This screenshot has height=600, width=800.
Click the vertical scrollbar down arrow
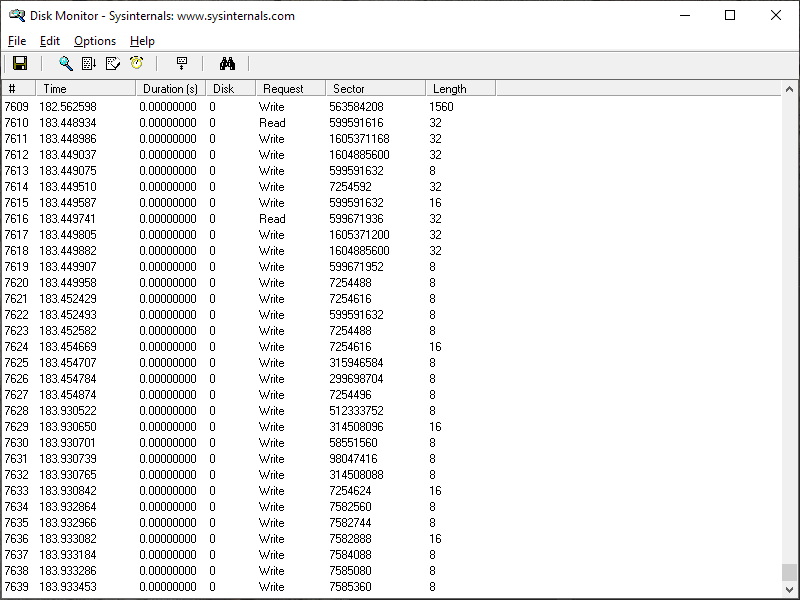tap(789, 589)
